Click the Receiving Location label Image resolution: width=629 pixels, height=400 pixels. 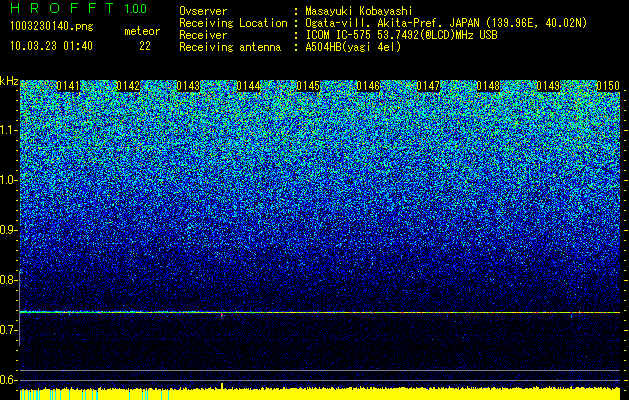pos(233,23)
